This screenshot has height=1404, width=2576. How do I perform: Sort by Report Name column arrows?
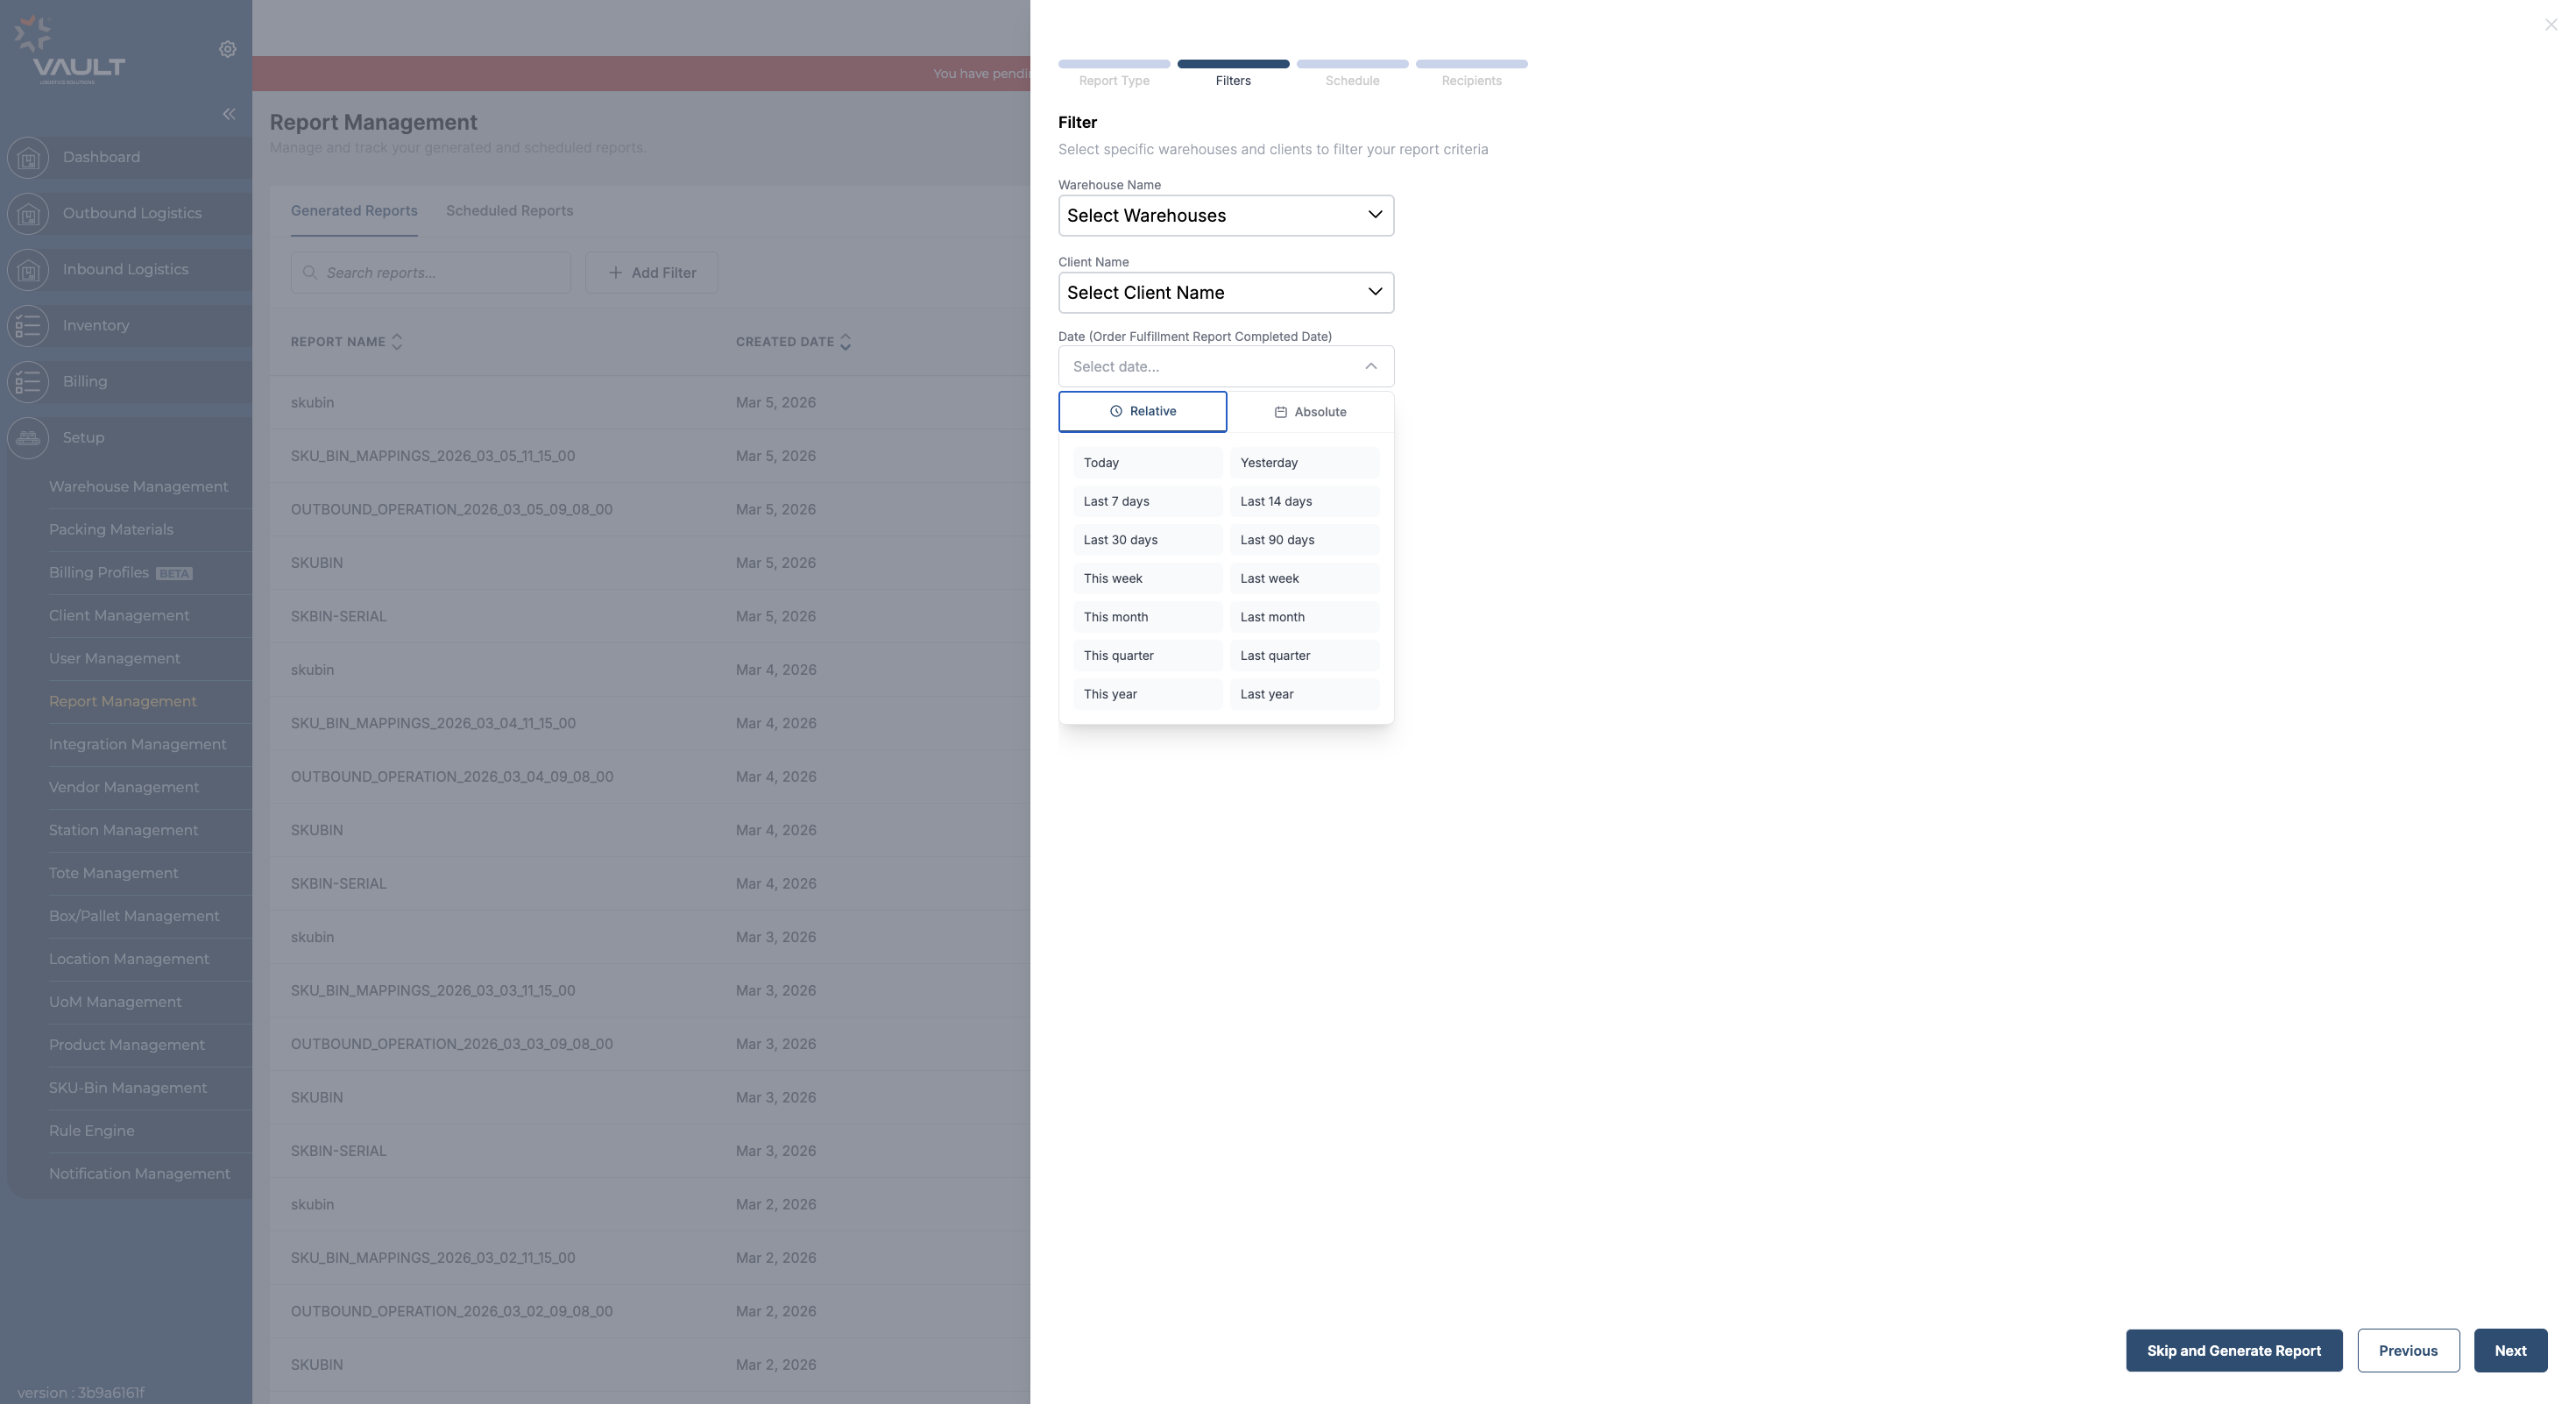tap(397, 342)
